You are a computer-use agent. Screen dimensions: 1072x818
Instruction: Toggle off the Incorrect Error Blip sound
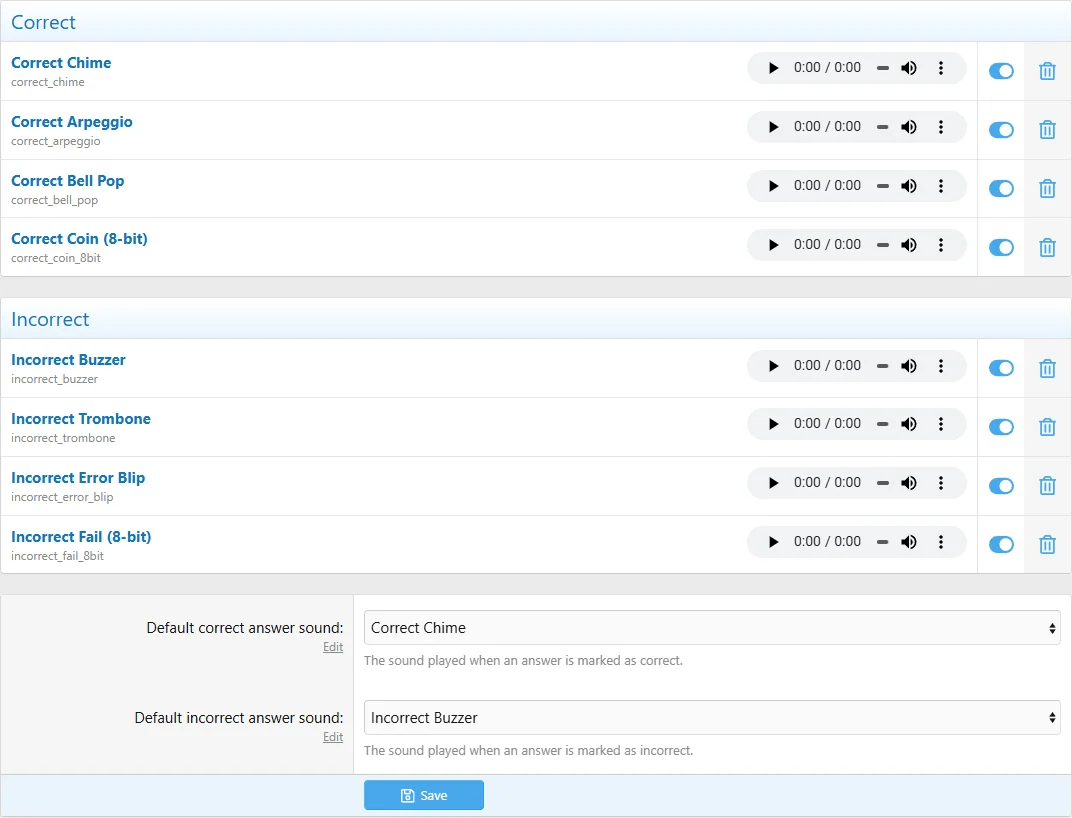(1001, 486)
